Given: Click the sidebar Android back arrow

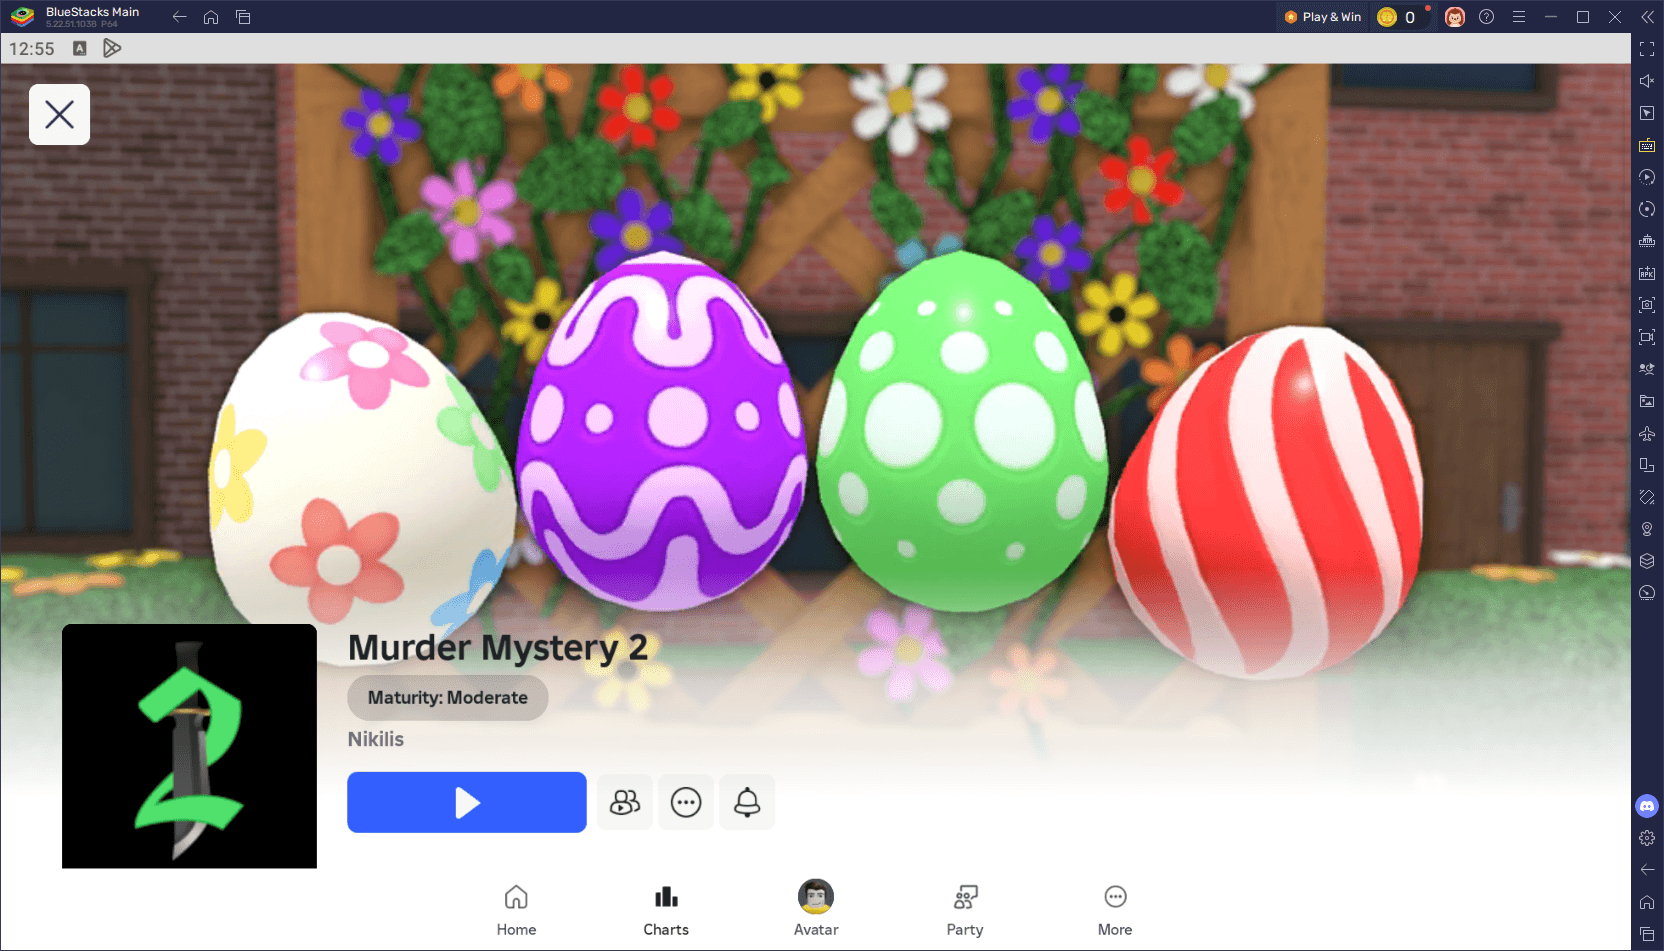Looking at the screenshot, I should coord(1647,870).
